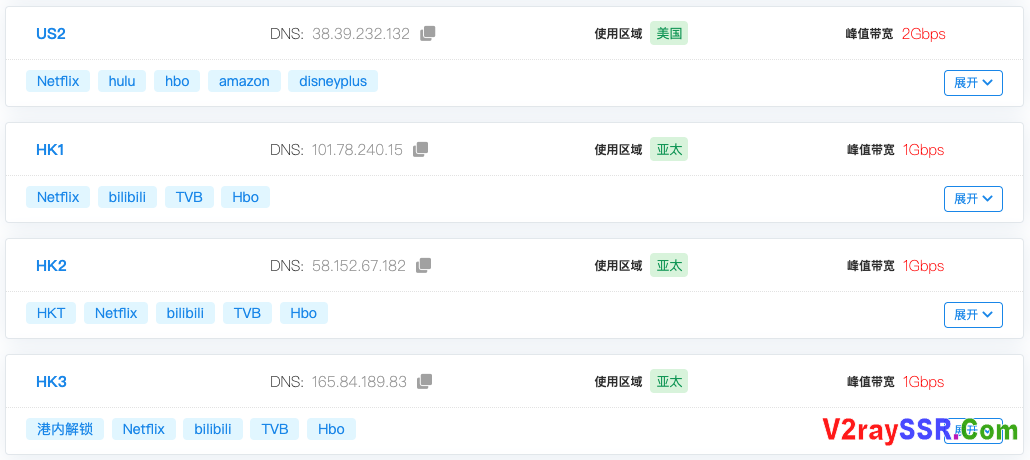This screenshot has width=1030, height=460.
Task: Open the US2 server link
Action: click(x=51, y=33)
